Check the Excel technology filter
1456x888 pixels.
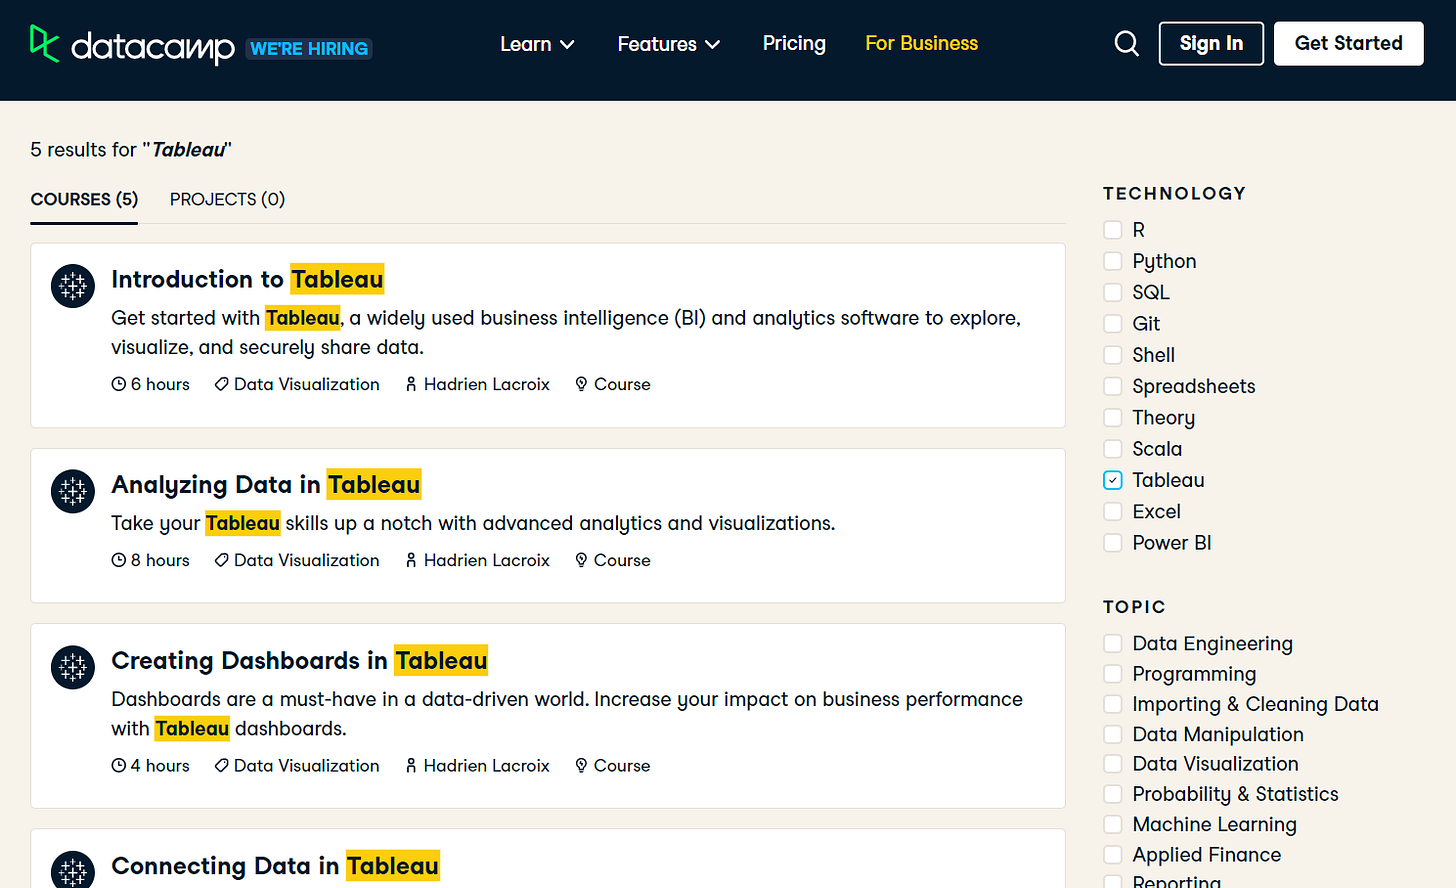[1113, 511]
